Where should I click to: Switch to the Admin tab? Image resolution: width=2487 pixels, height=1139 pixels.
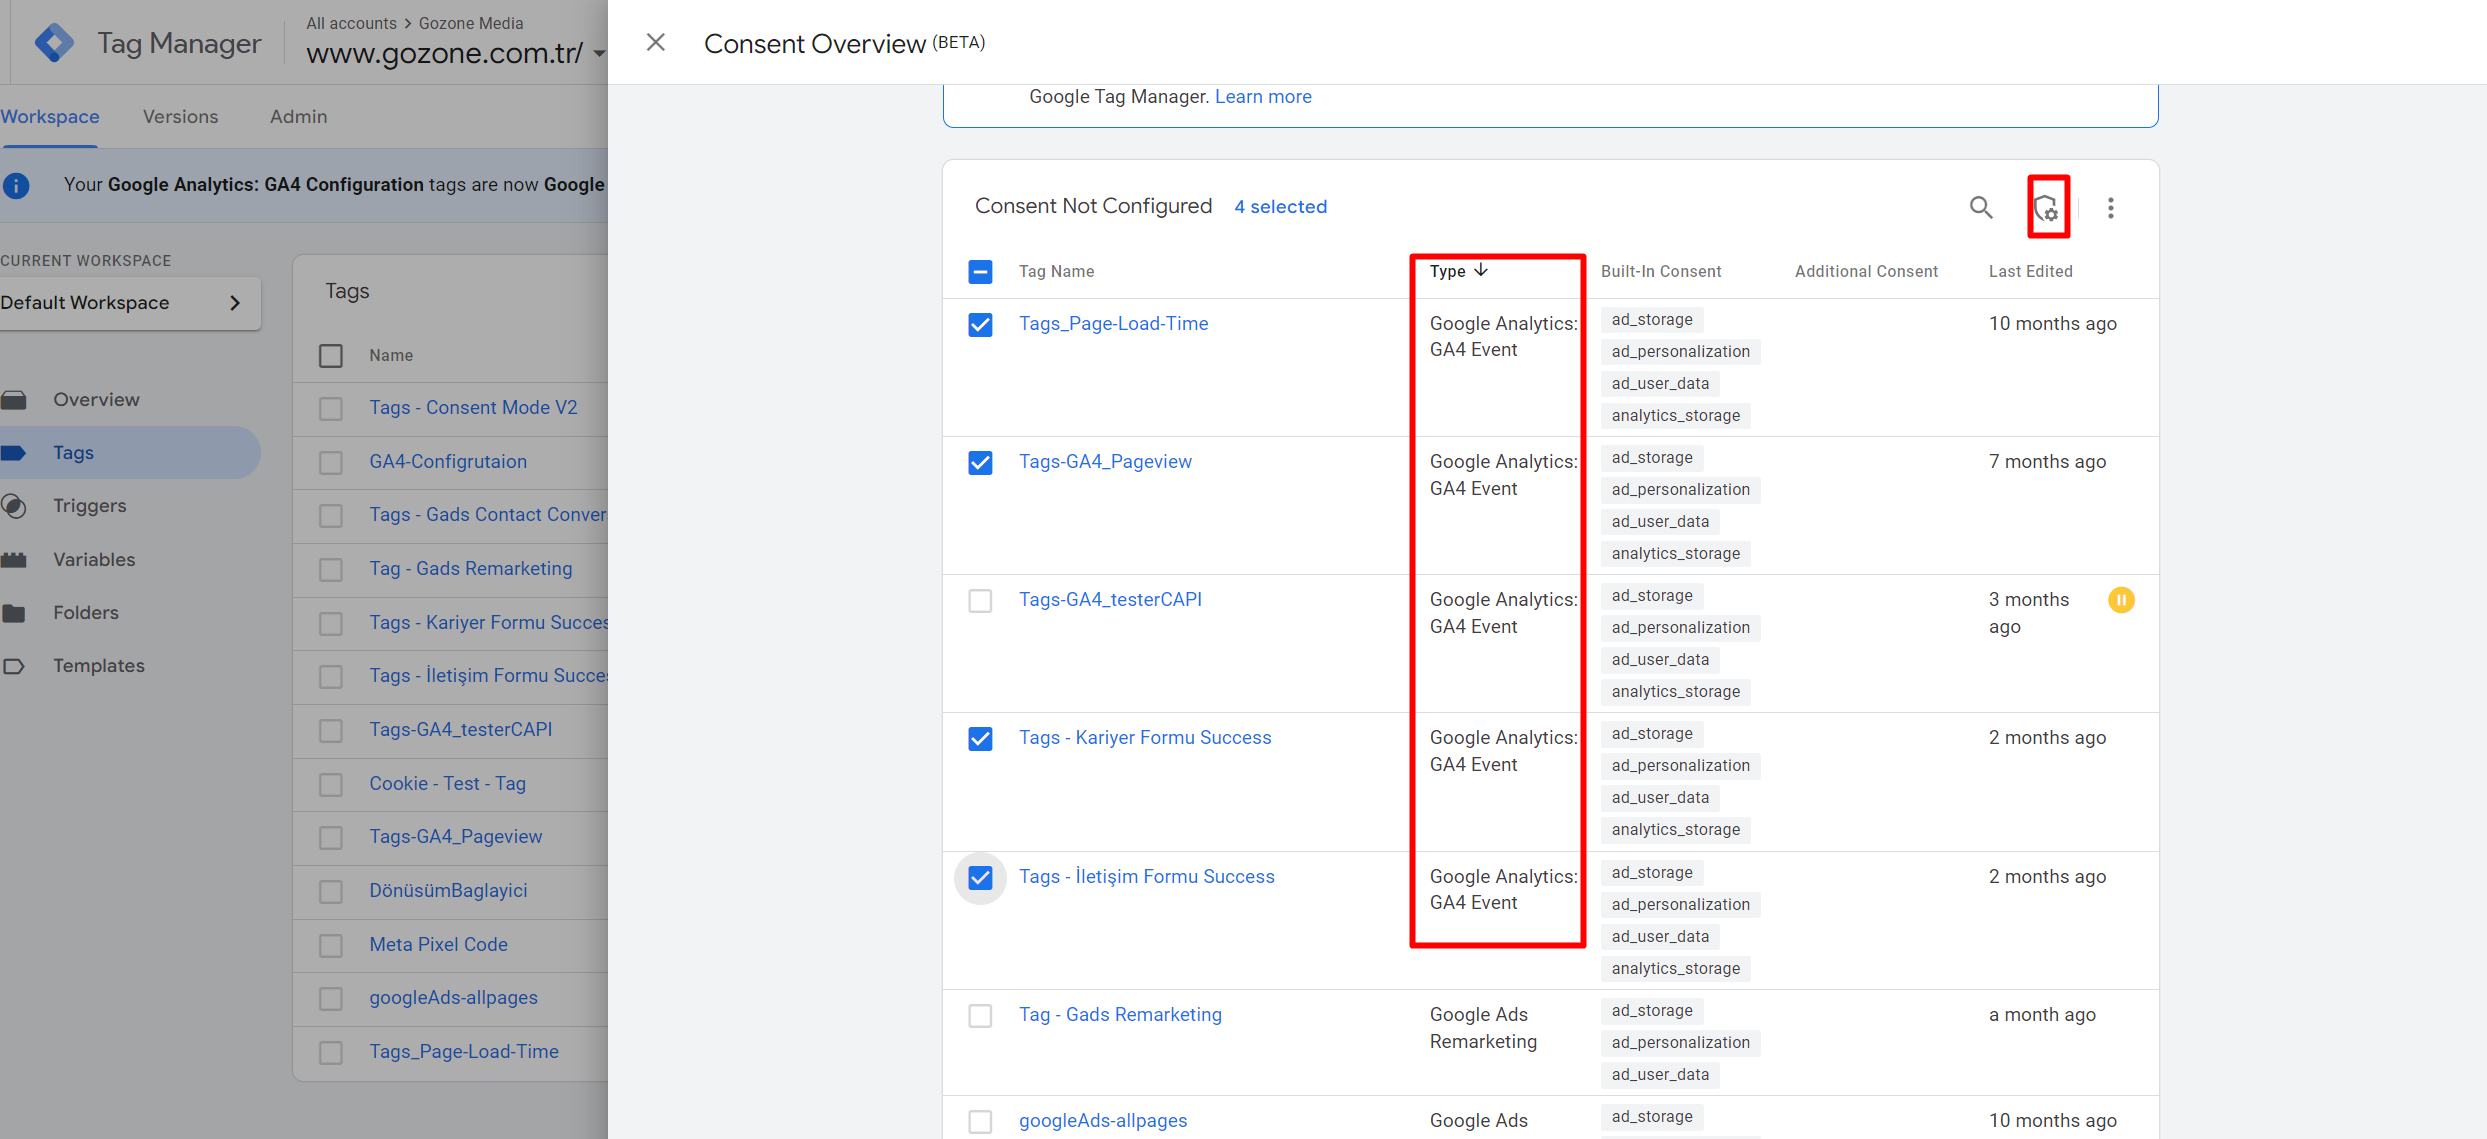click(298, 117)
